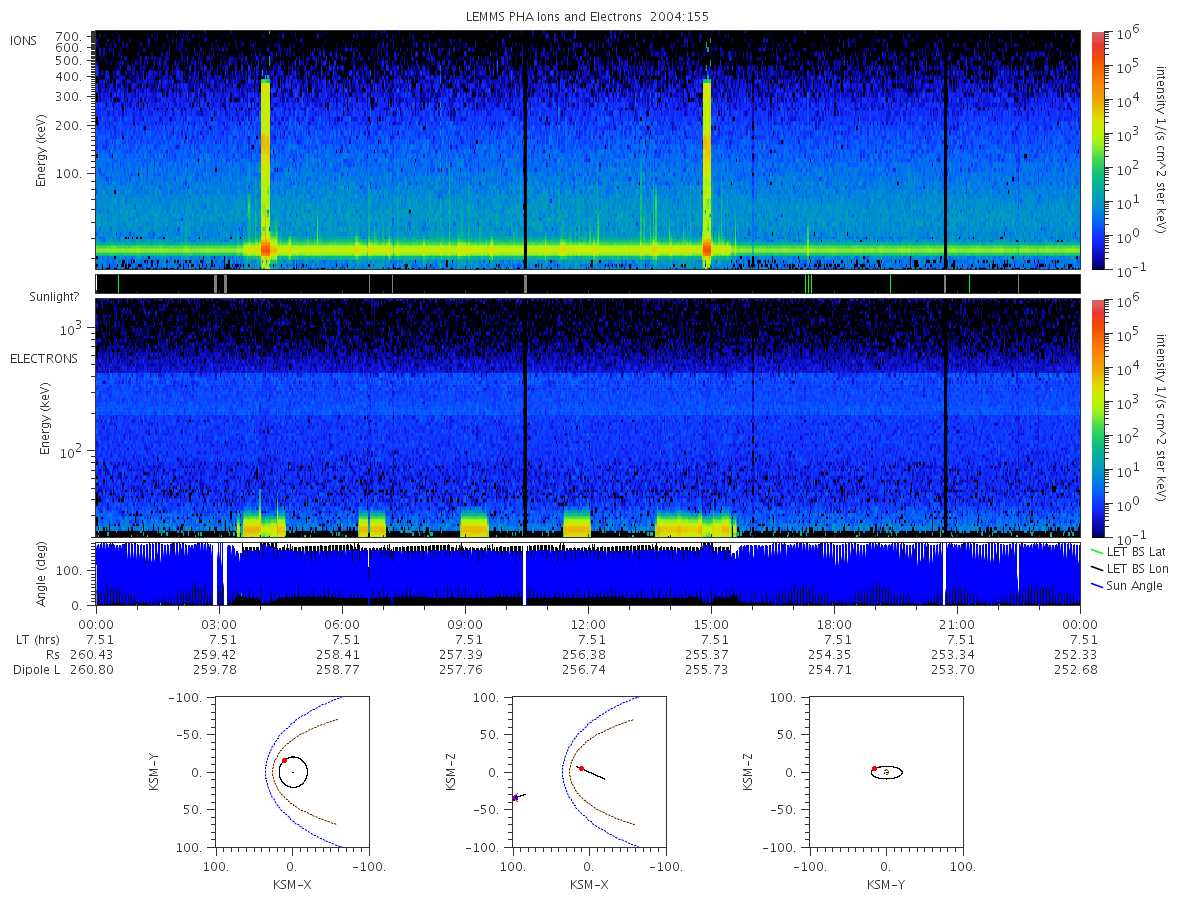Click the ELECTRONS panel label
This screenshot has width=1200, height=900.
click(x=44, y=358)
